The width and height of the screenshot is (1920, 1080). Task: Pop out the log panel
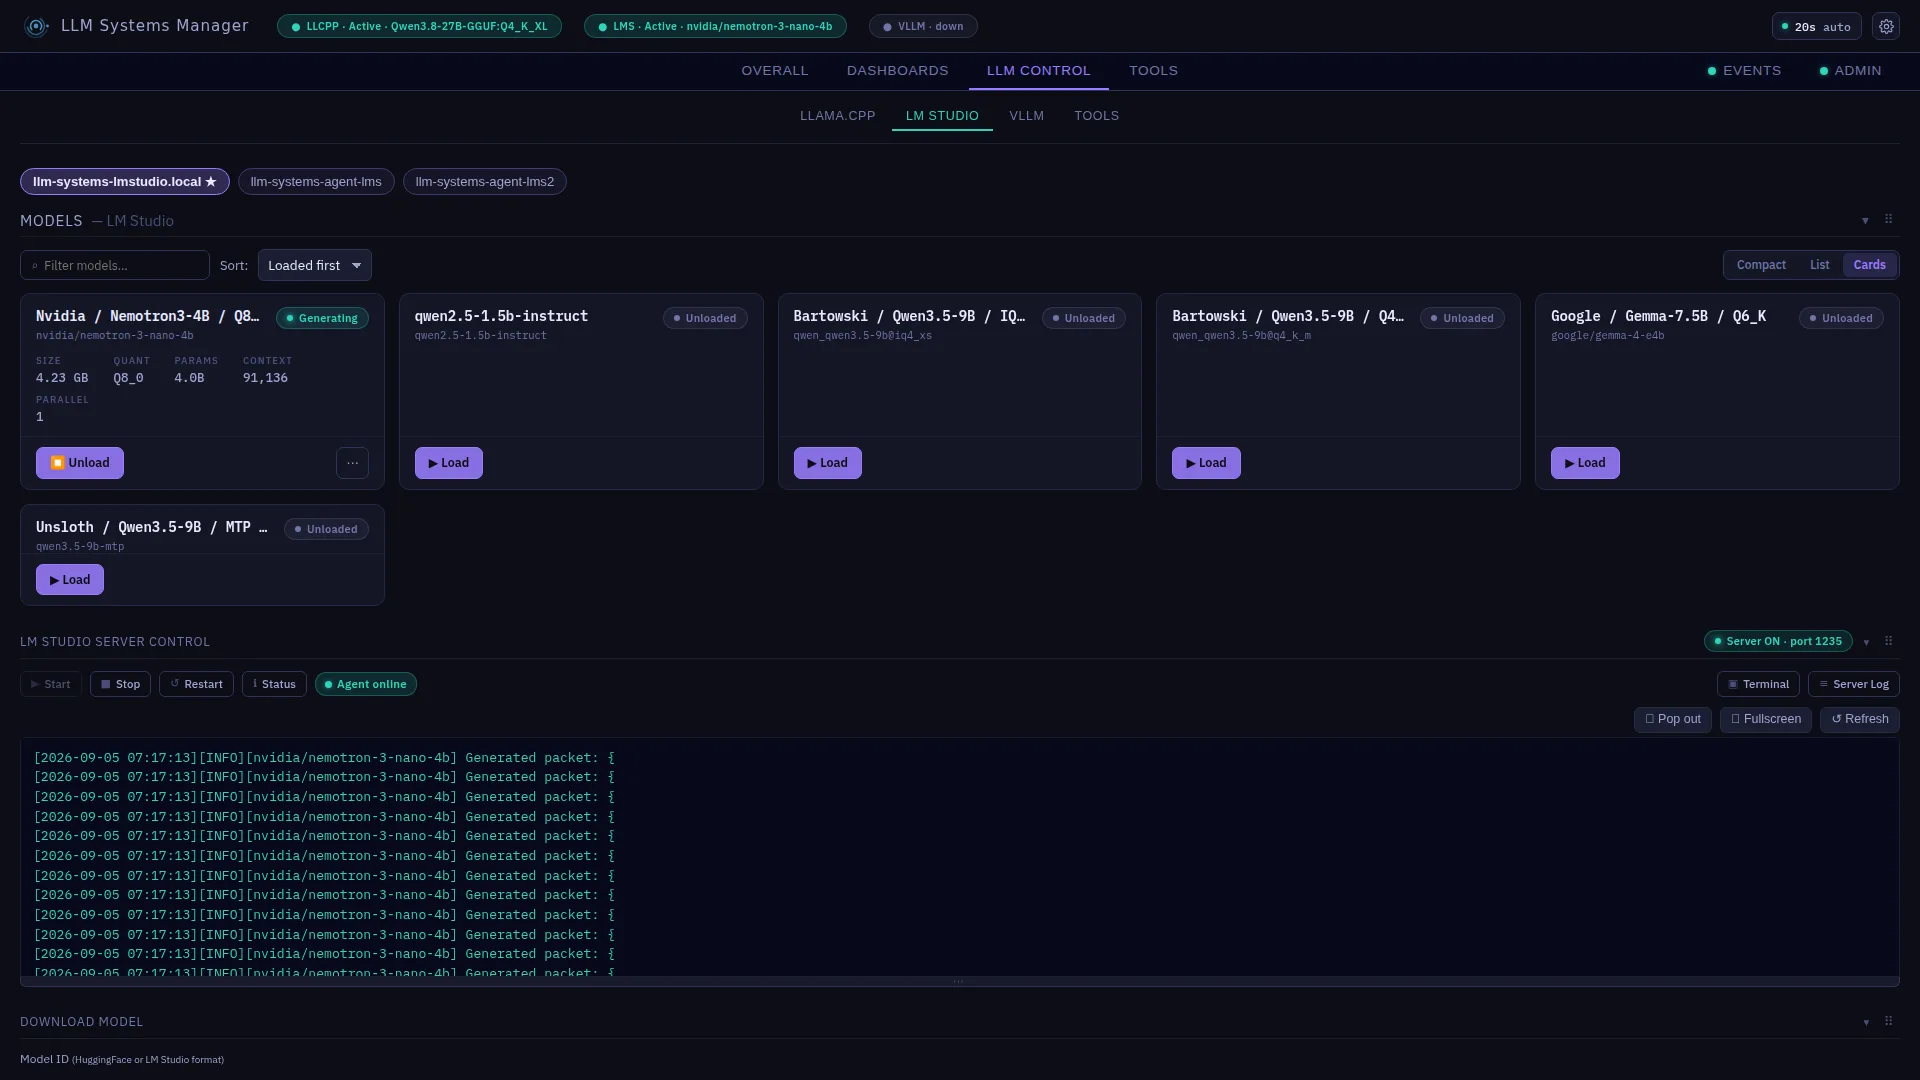coord(1673,719)
